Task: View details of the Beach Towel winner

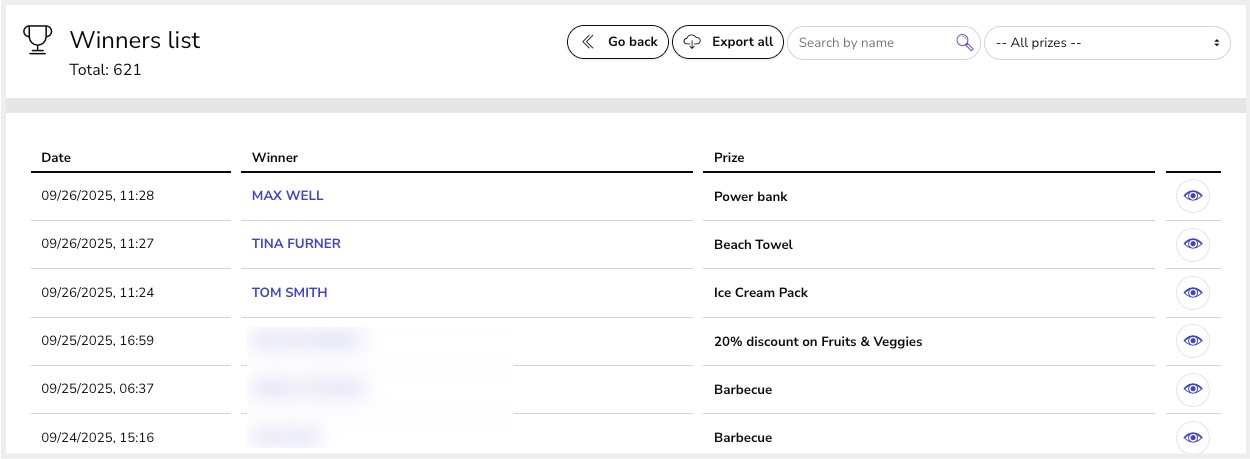Action: [x=1192, y=245]
